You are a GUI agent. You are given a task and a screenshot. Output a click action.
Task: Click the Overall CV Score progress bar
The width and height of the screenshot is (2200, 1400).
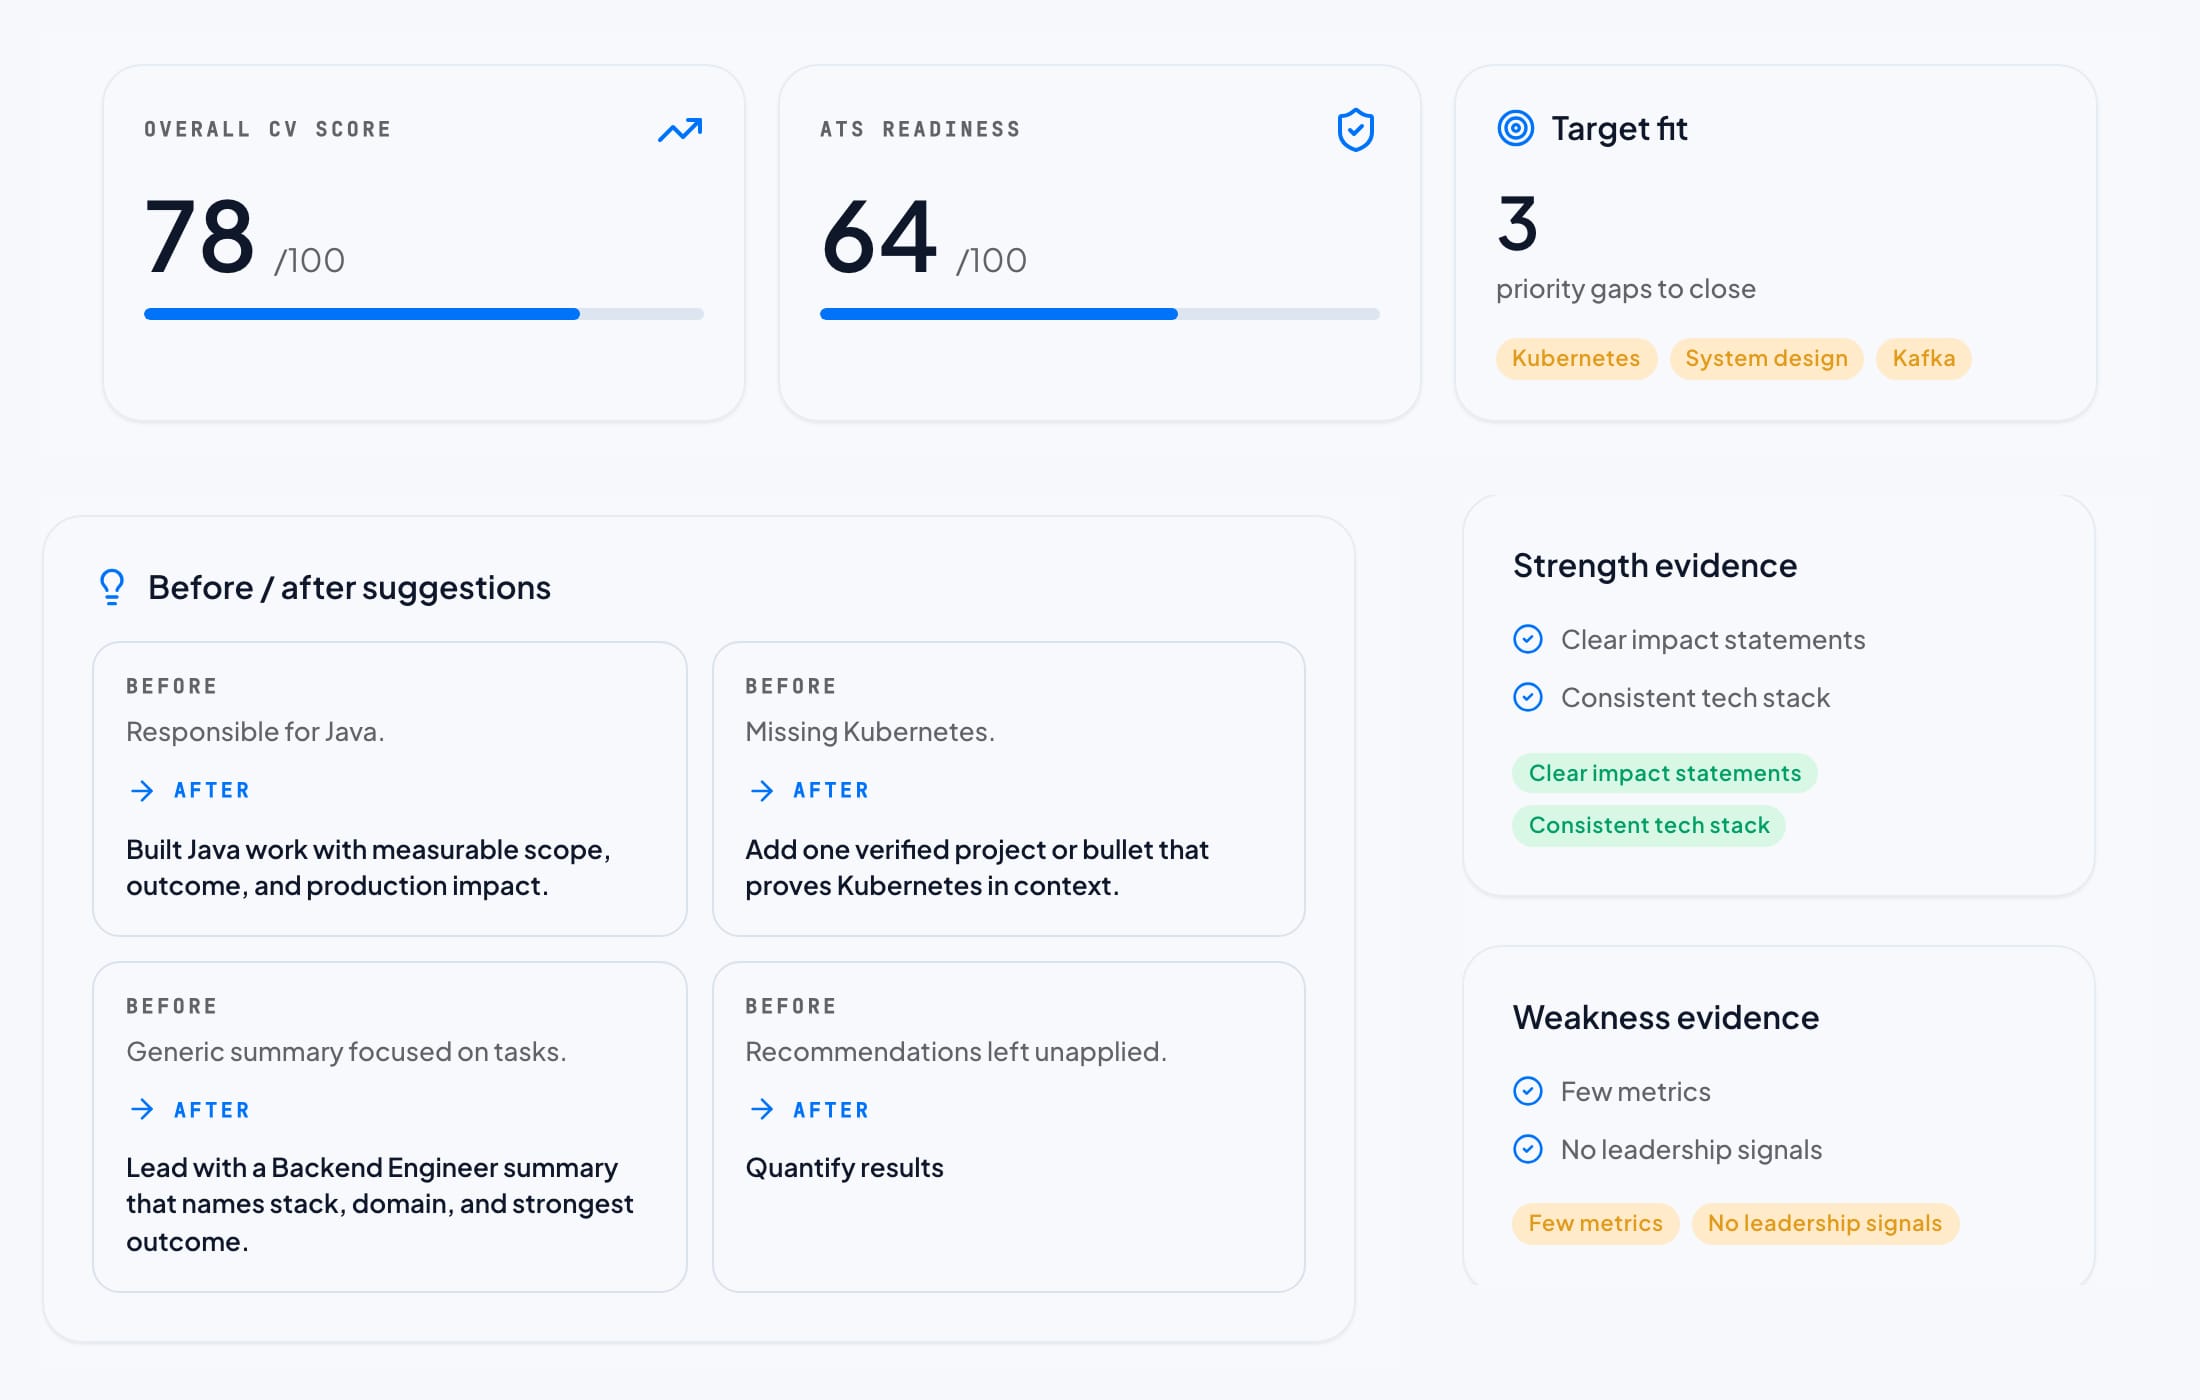click(x=424, y=314)
